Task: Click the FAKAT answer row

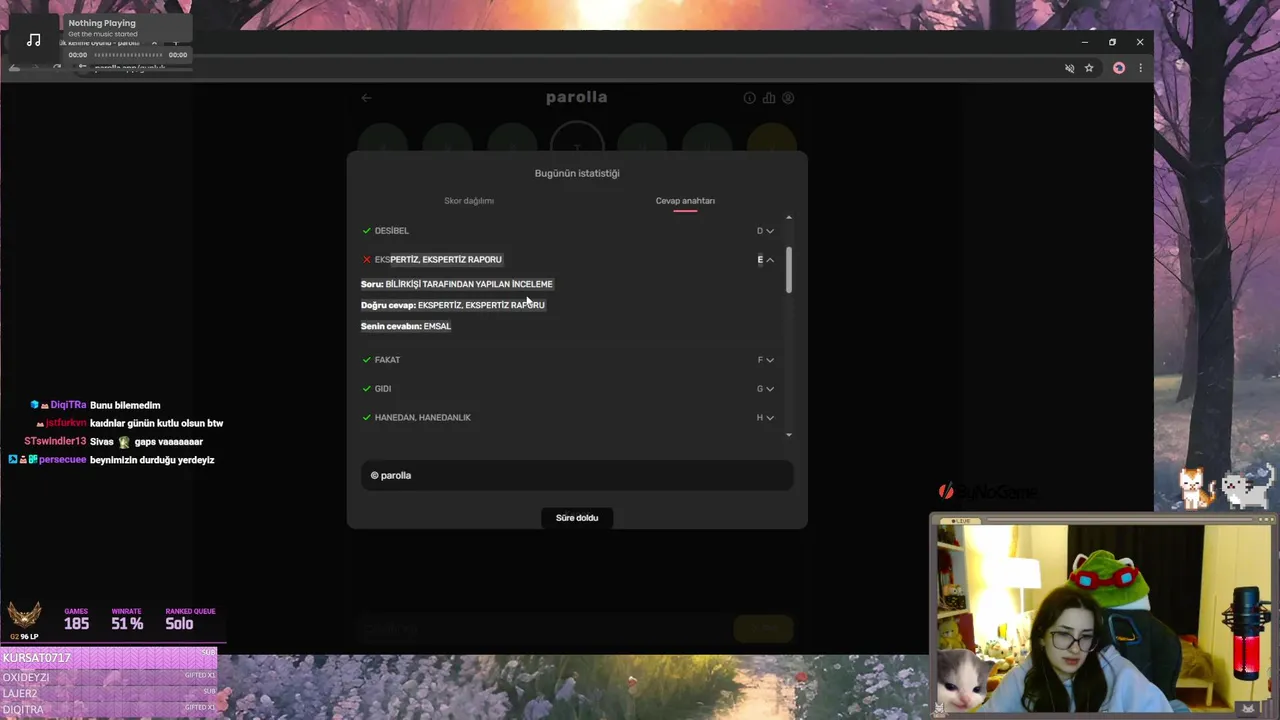Action: click(568, 360)
